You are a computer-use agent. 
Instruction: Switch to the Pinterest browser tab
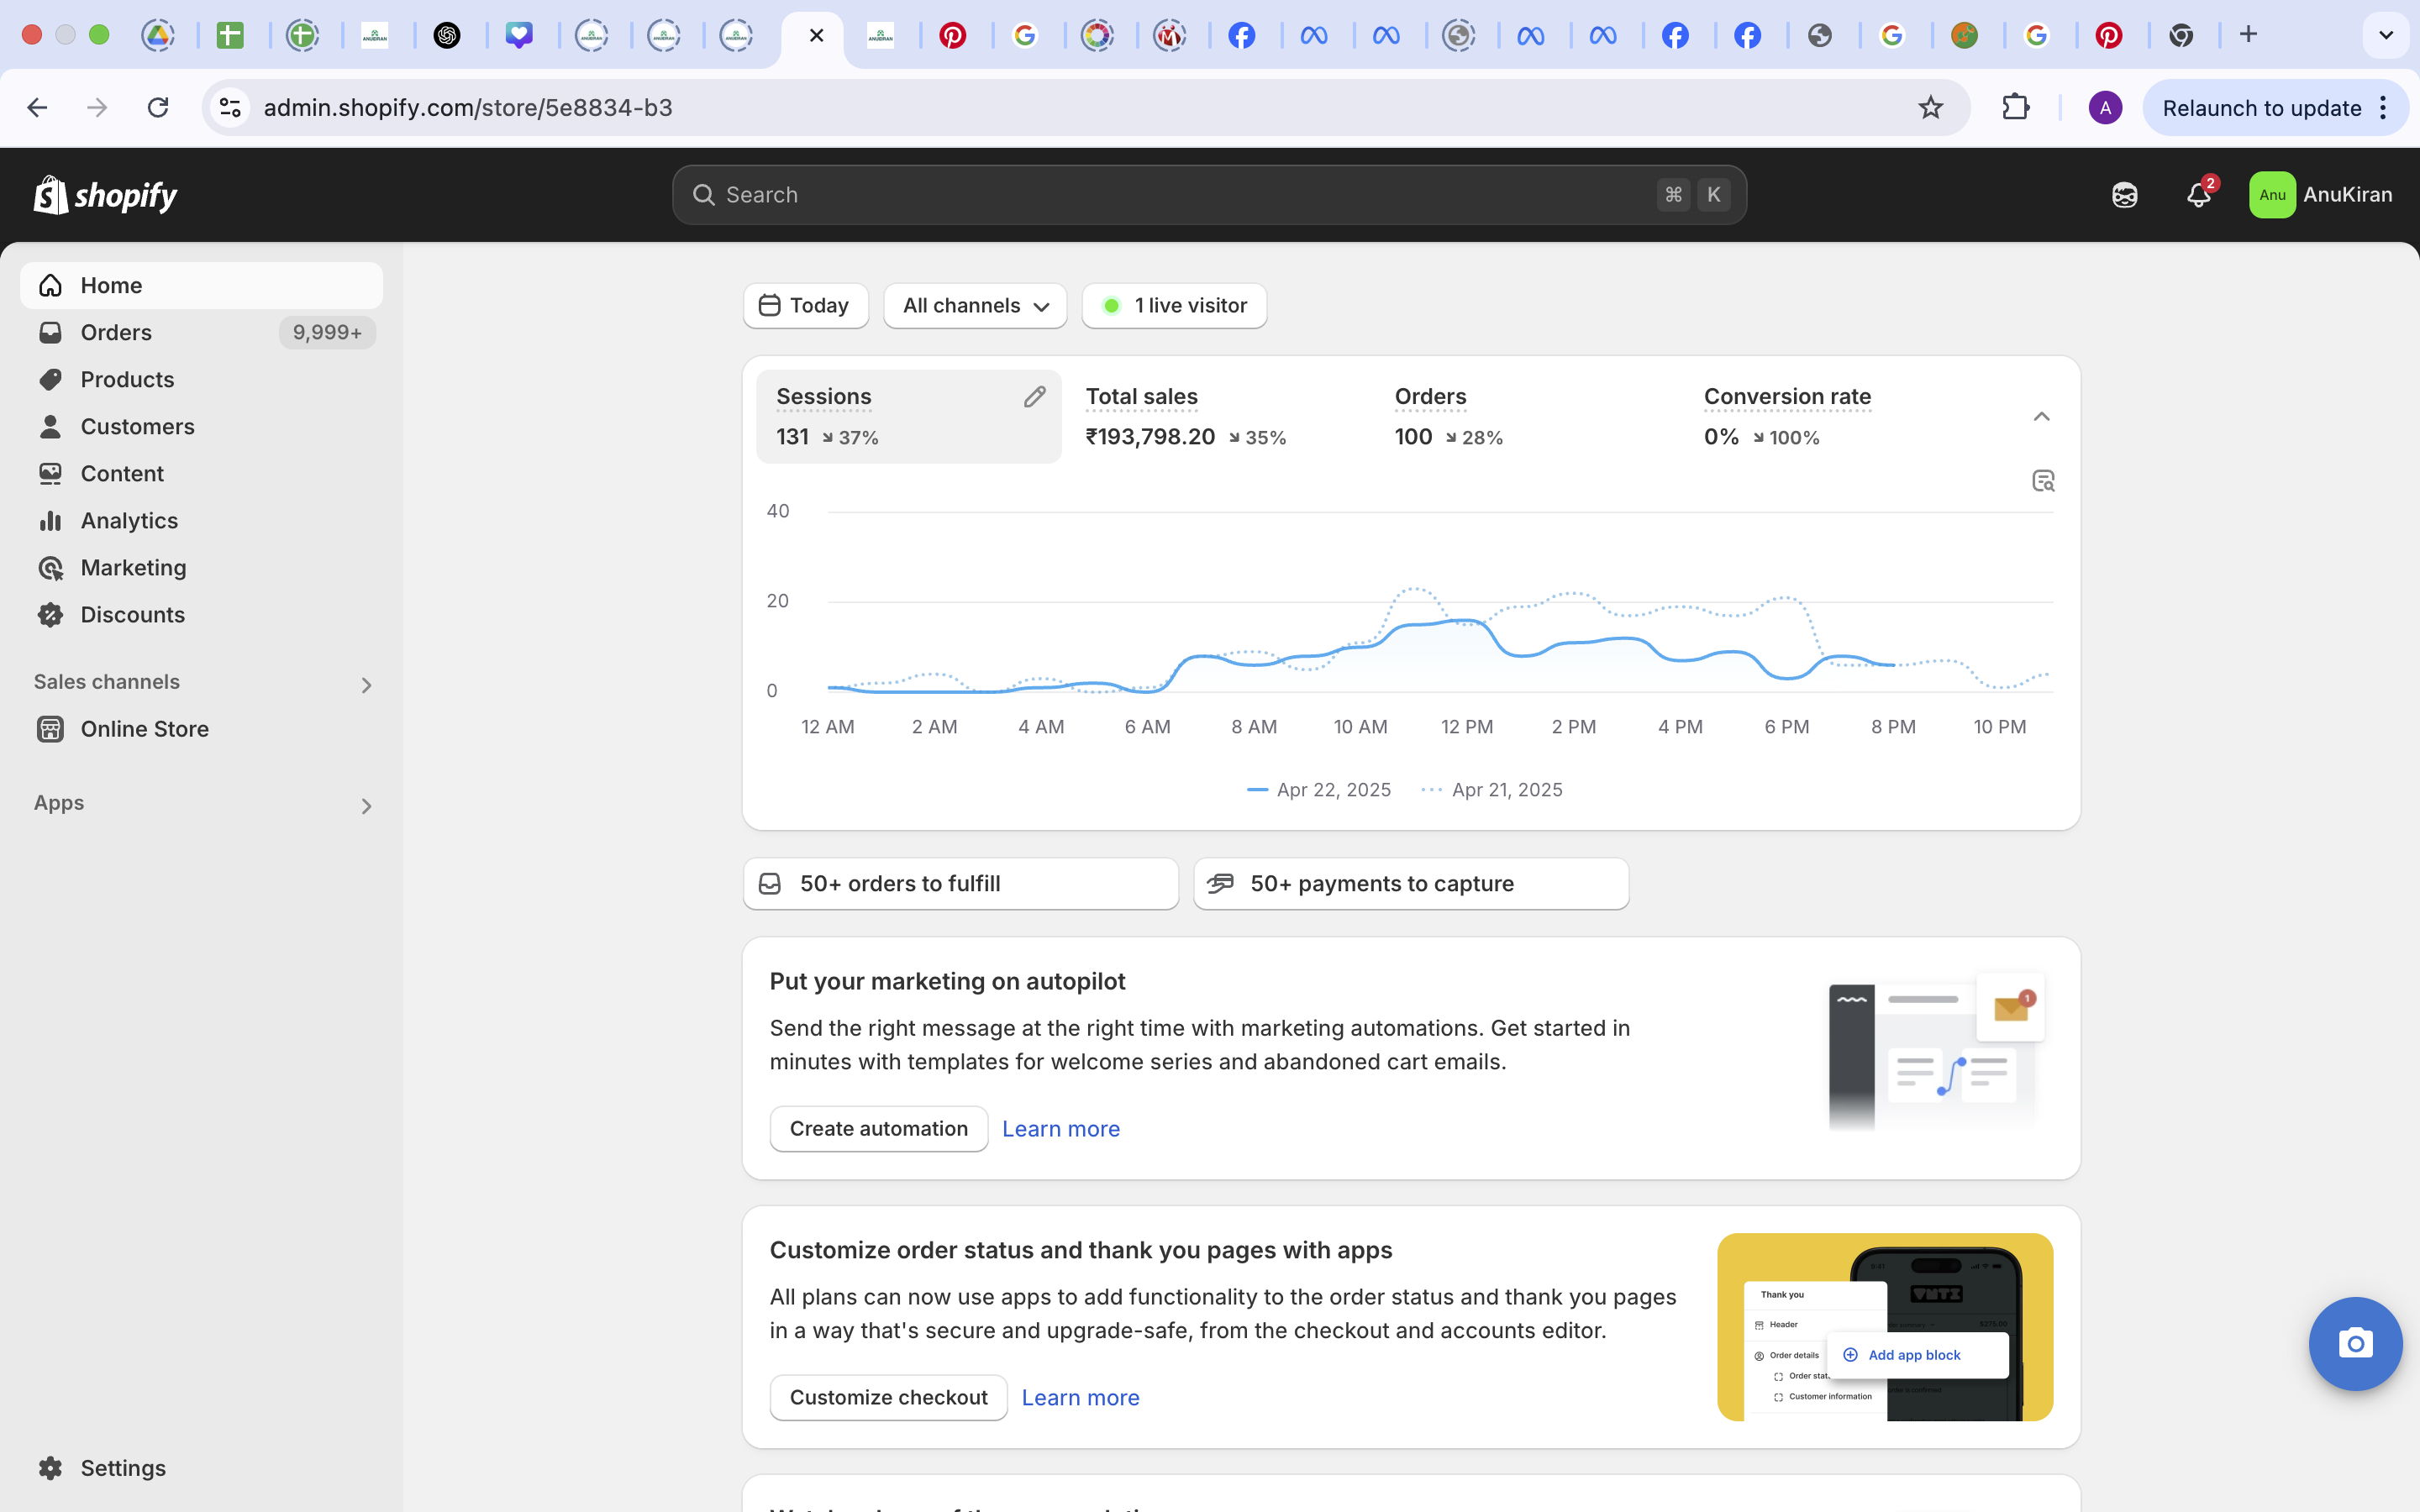[953, 35]
